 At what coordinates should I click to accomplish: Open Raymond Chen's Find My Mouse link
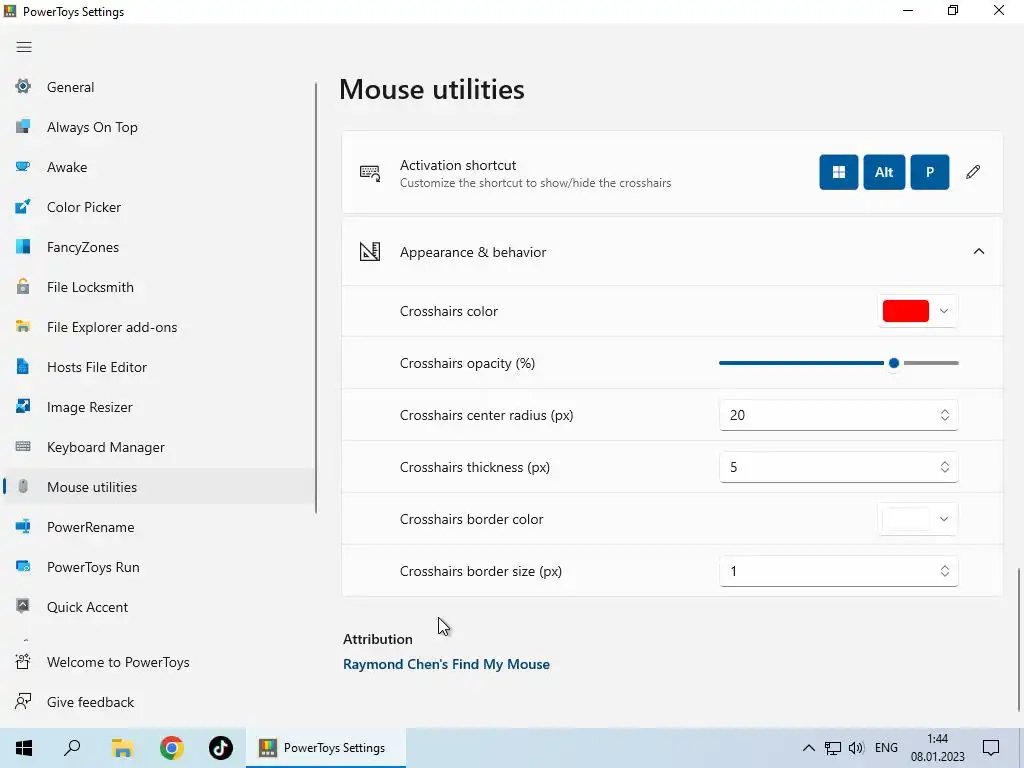[x=447, y=664]
